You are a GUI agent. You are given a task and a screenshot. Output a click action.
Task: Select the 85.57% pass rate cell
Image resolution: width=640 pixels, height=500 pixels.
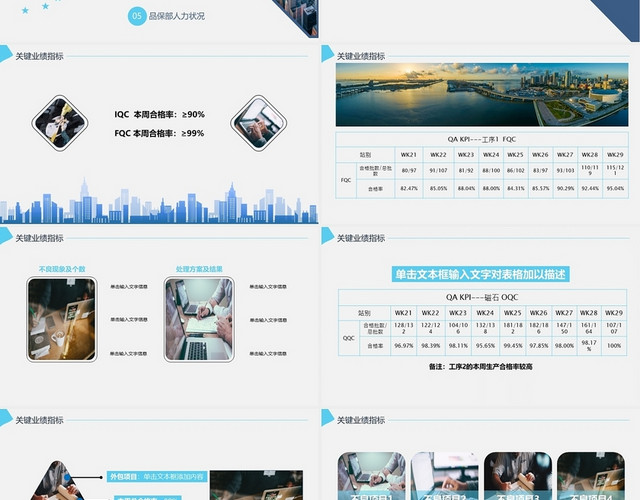pos(540,189)
